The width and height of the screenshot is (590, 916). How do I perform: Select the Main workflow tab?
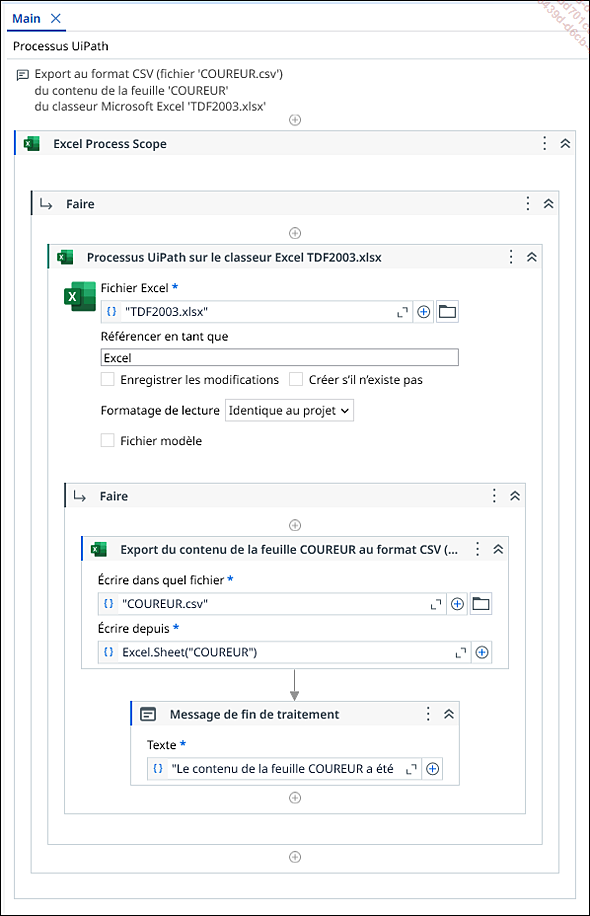tap(26, 19)
